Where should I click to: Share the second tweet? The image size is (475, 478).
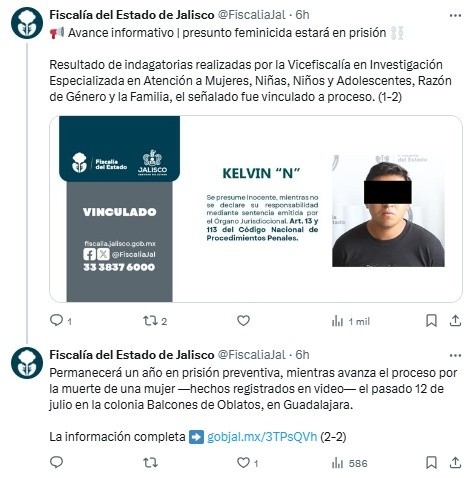455,463
